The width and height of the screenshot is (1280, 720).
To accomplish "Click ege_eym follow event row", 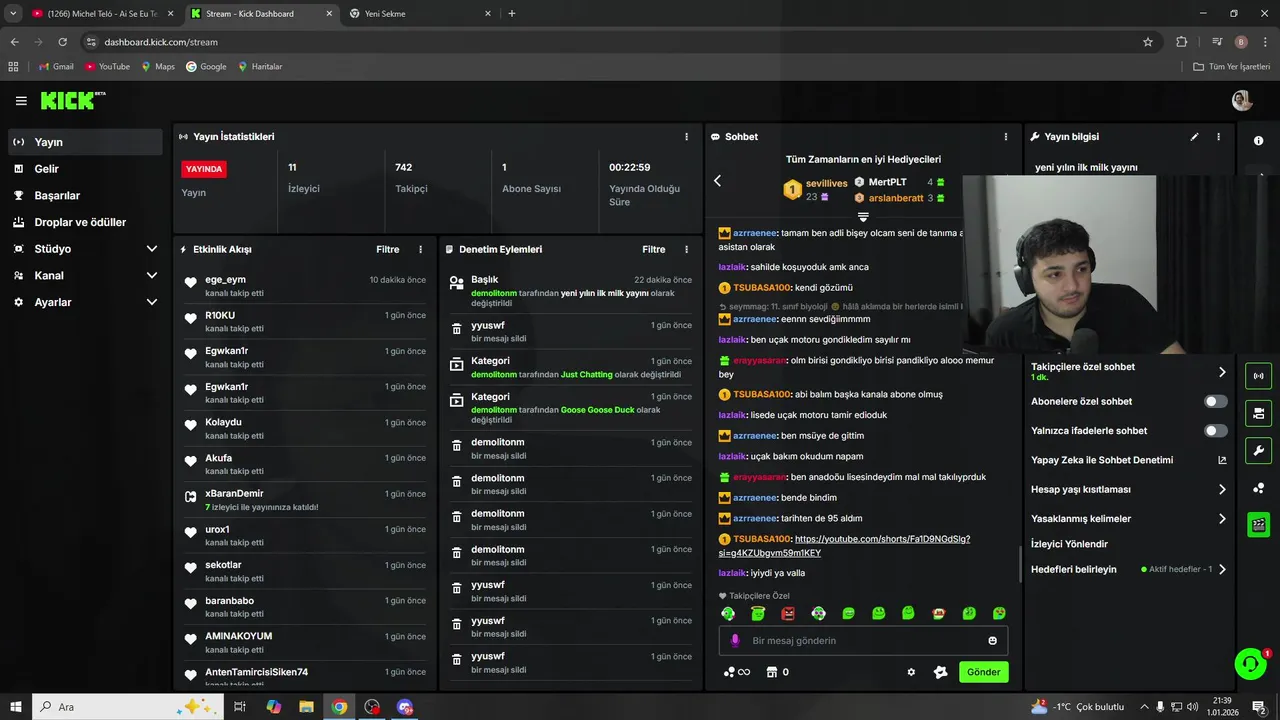I will click(x=305, y=286).
